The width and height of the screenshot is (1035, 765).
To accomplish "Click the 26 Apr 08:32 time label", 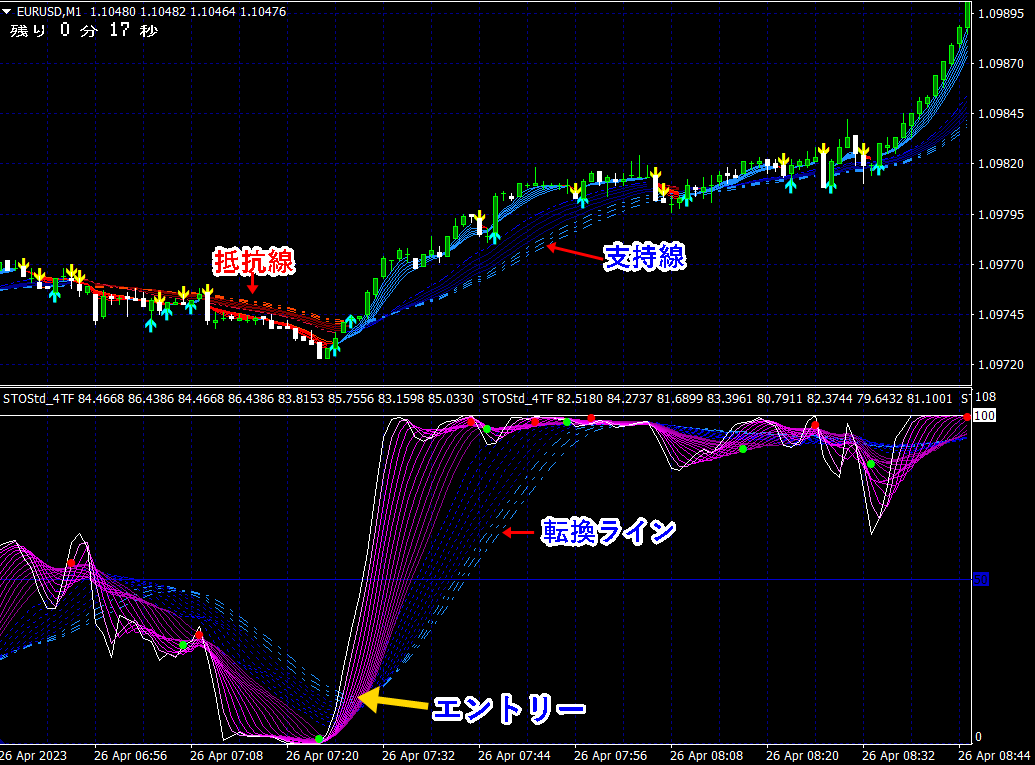I will pyautogui.click(x=898, y=756).
